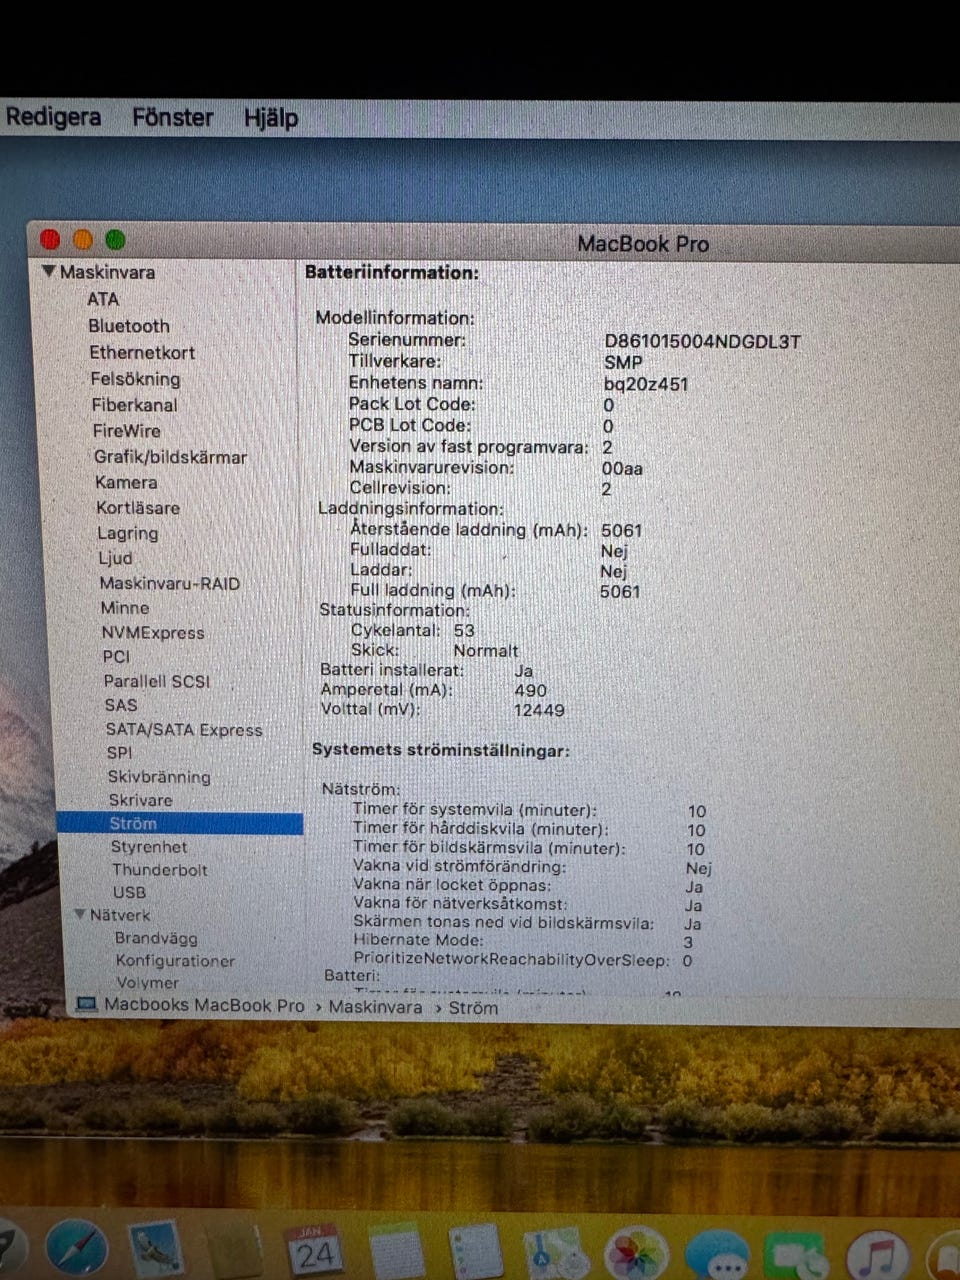Select Thunderbolt in the sidebar
The width and height of the screenshot is (960, 1280).
pos(160,870)
